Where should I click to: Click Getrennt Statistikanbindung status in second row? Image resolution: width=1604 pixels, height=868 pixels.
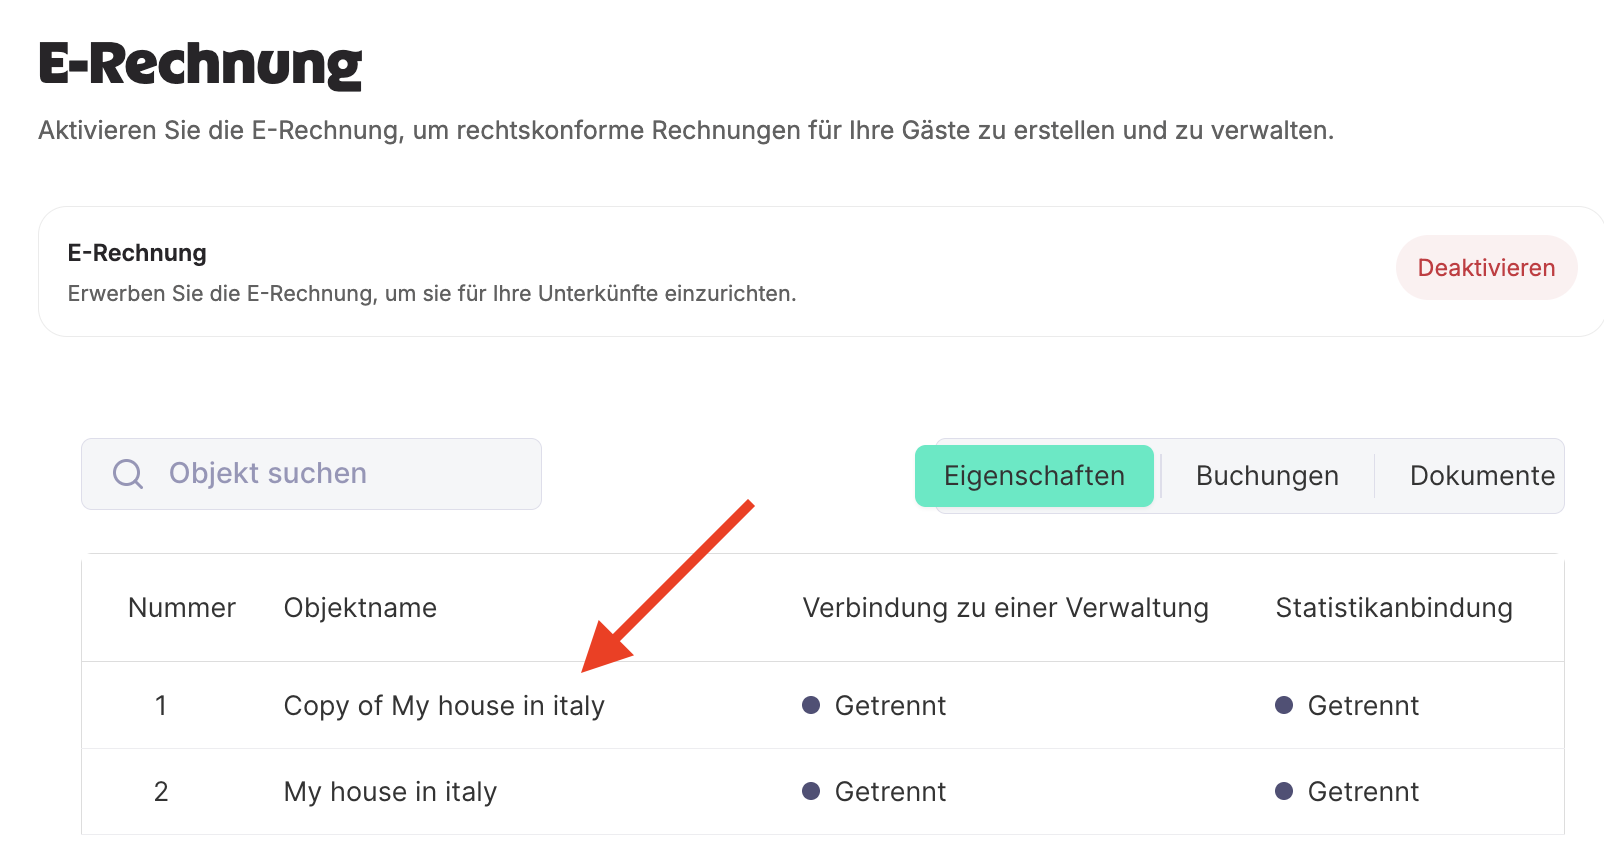(x=1363, y=792)
